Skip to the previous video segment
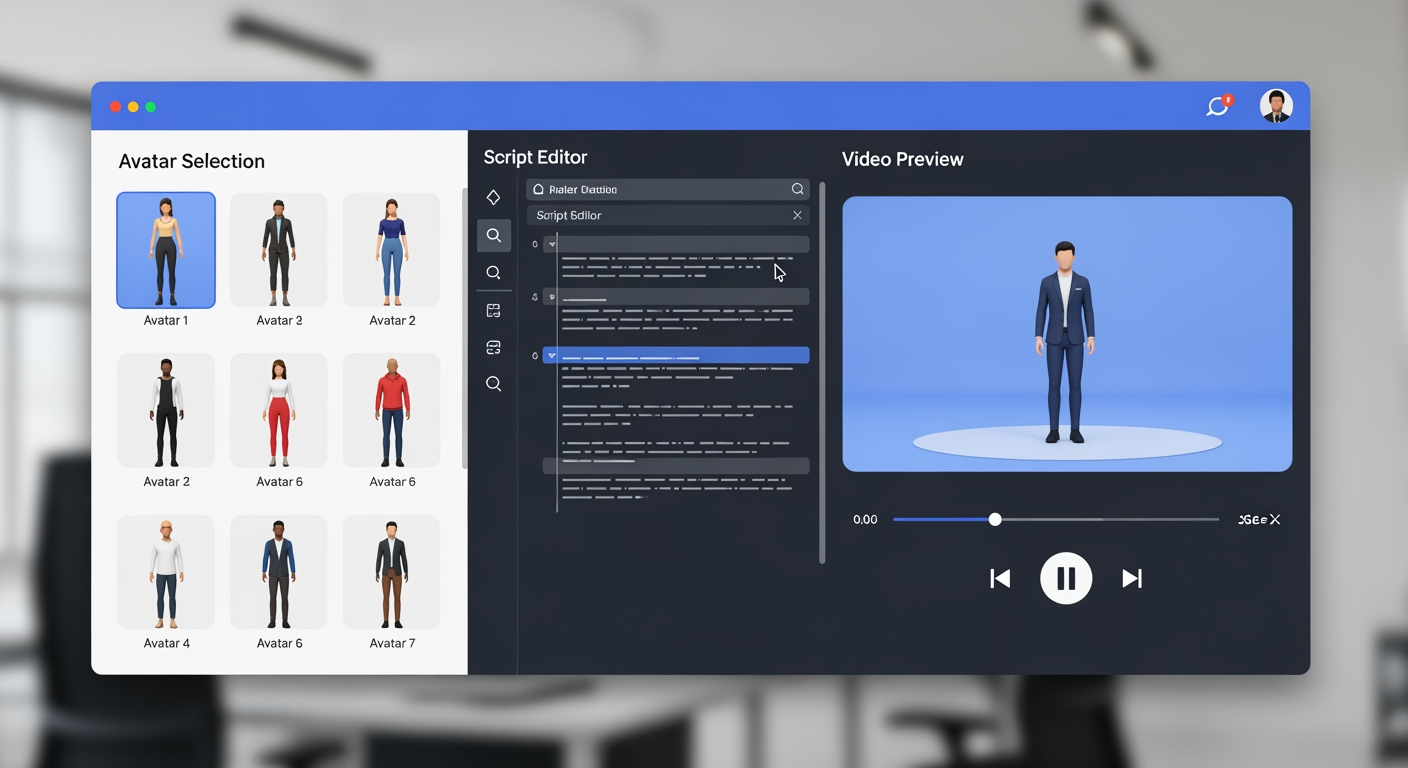Image resolution: width=1408 pixels, height=768 pixels. 1000,578
